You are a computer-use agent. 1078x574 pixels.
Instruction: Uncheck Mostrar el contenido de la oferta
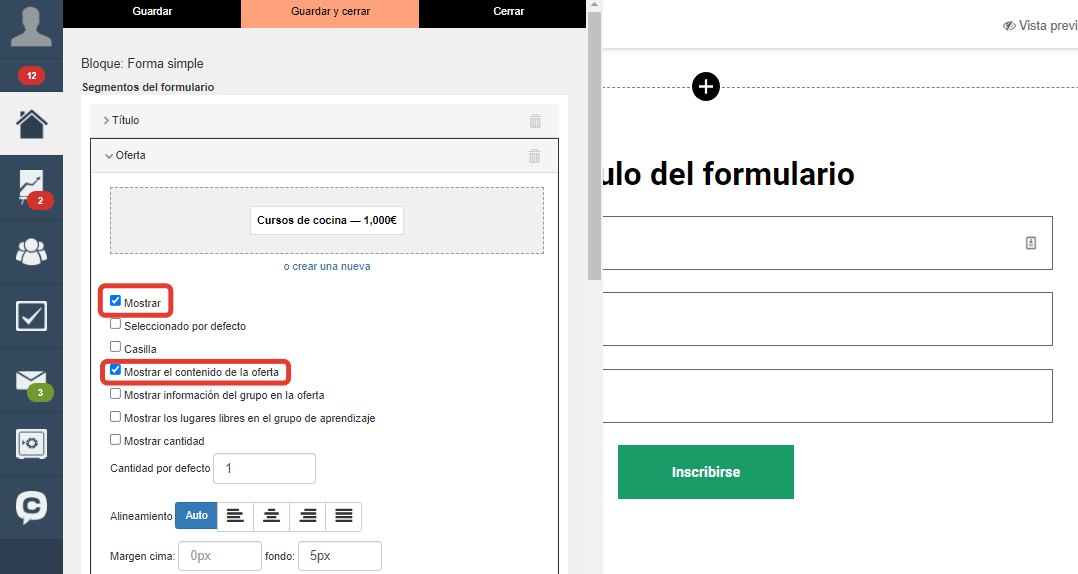pyautogui.click(x=116, y=370)
